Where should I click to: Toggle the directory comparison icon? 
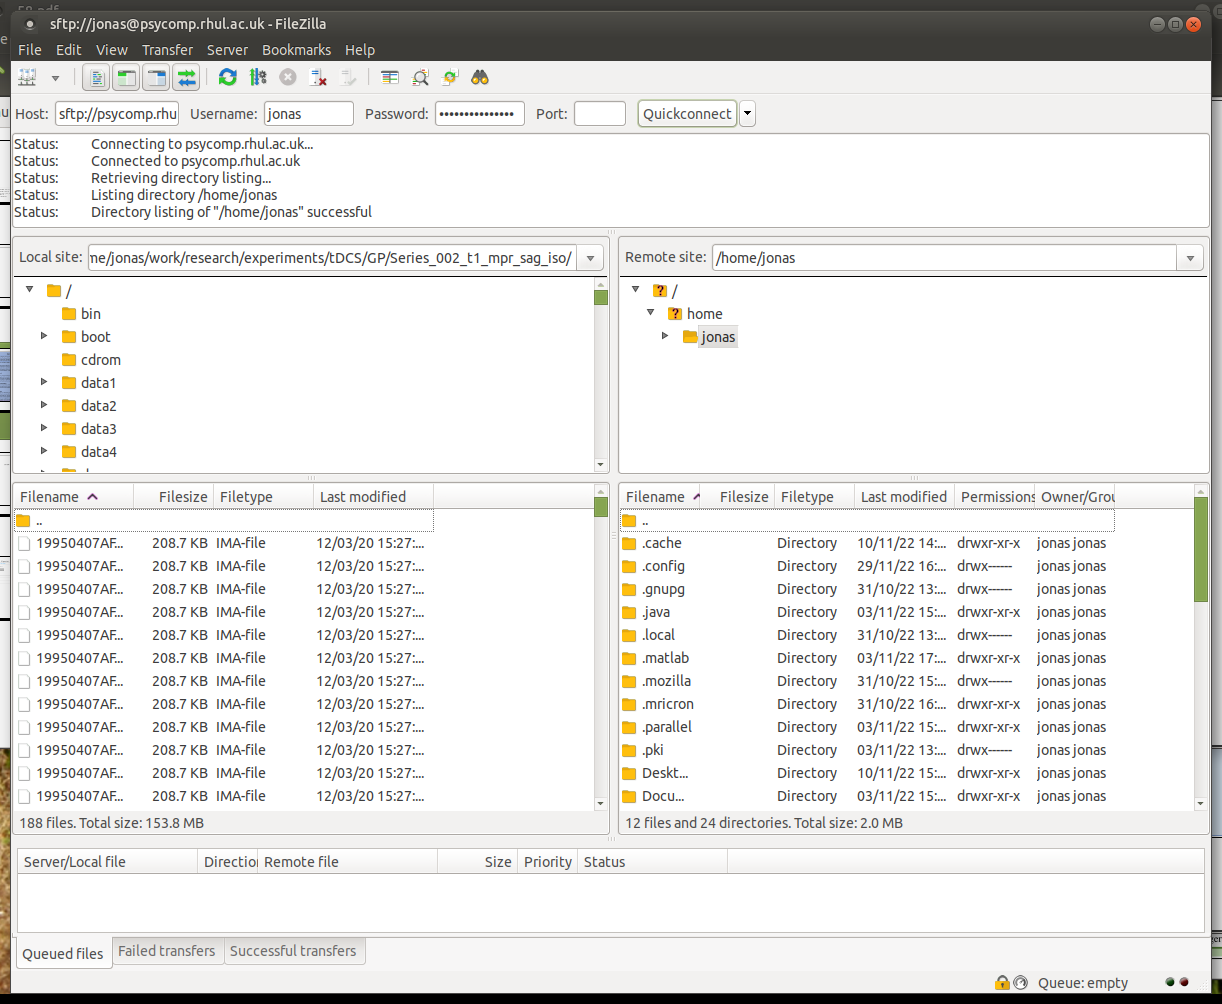pyautogui.click(x=420, y=77)
